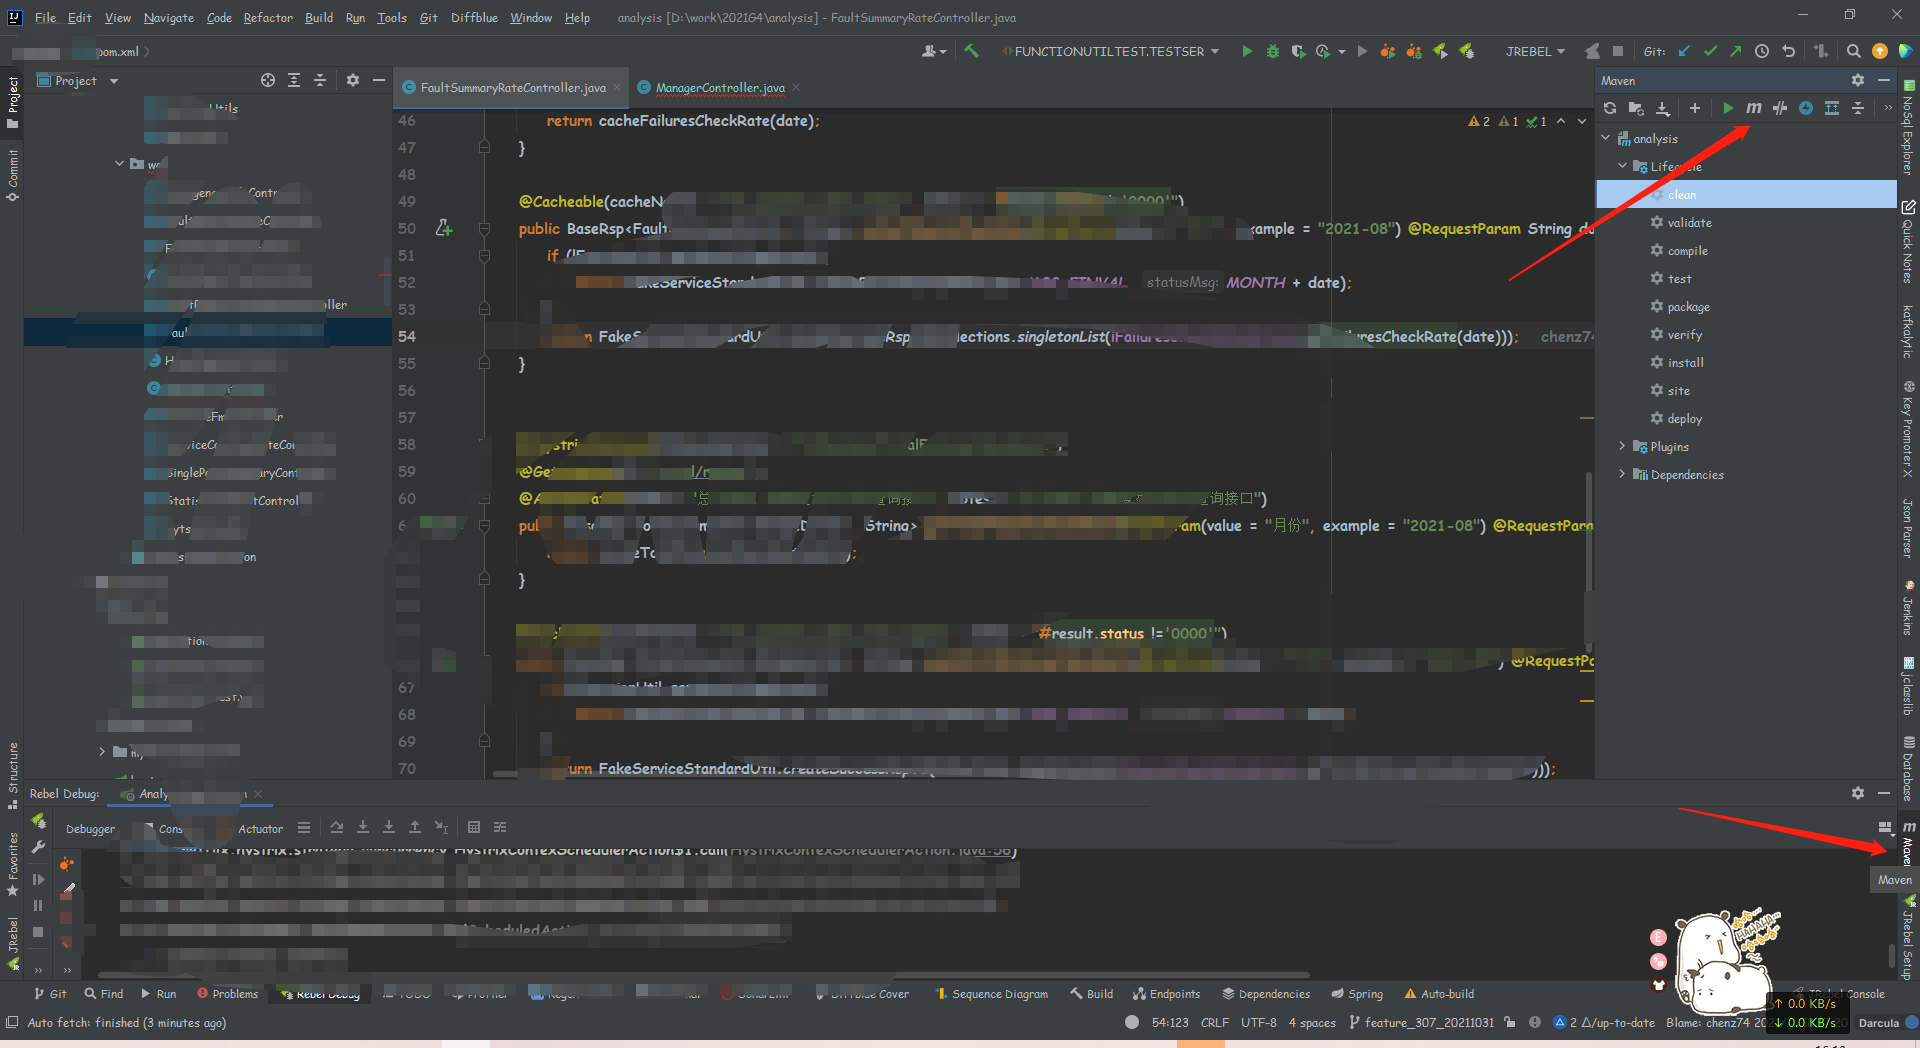Image resolution: width=1920 pixels, height=1048 pixels.
Task: Open the Refactor menu
Action: click(268, 17)
